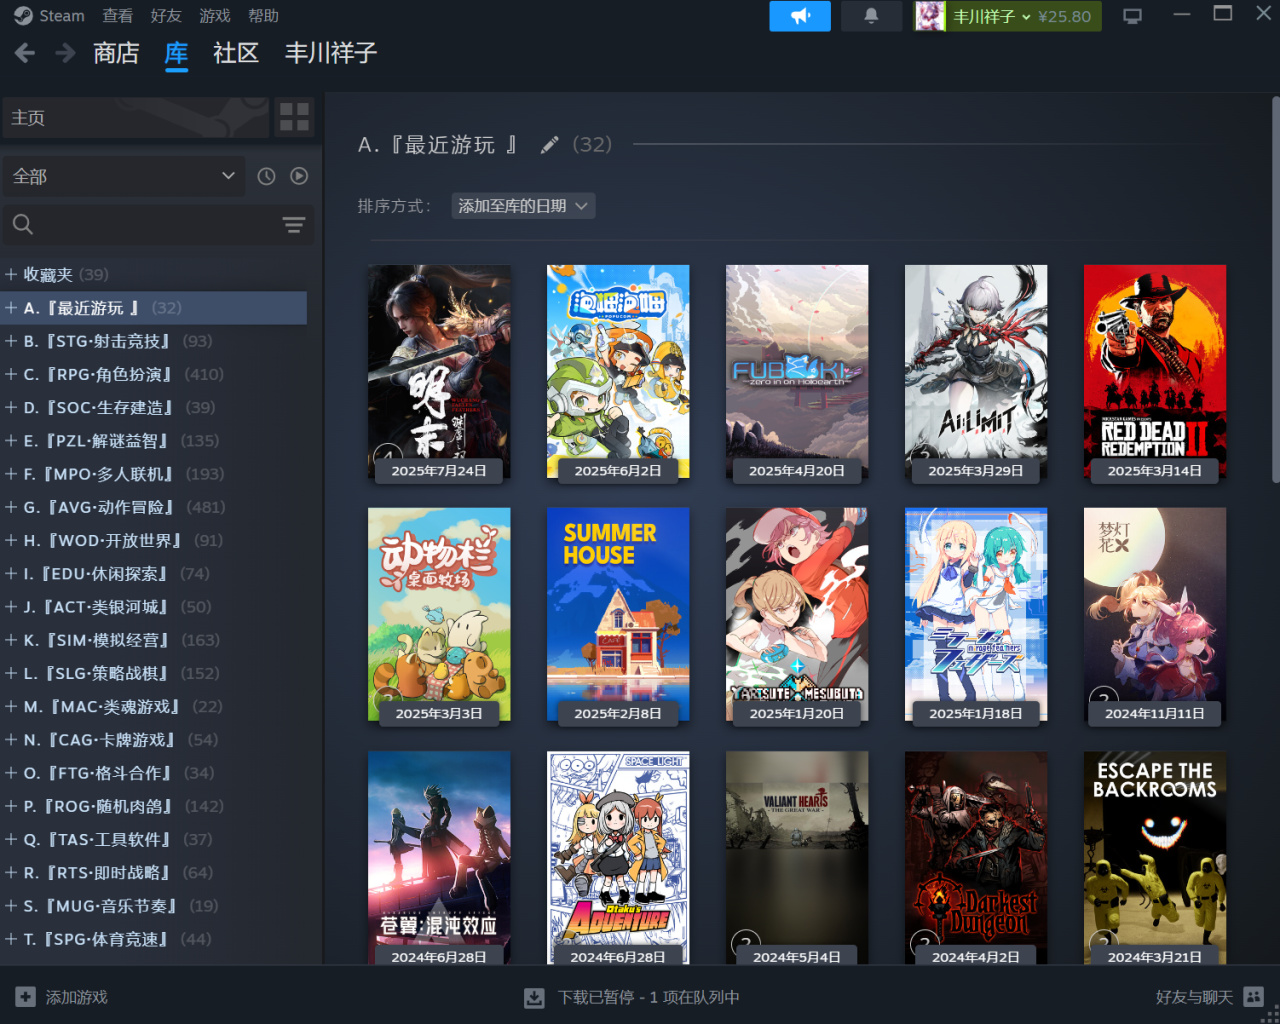Image resolution: width=1280 pixels, height=1024 pixels.
Task: Open the 游戏 menu
Action: tap(215, 16)
